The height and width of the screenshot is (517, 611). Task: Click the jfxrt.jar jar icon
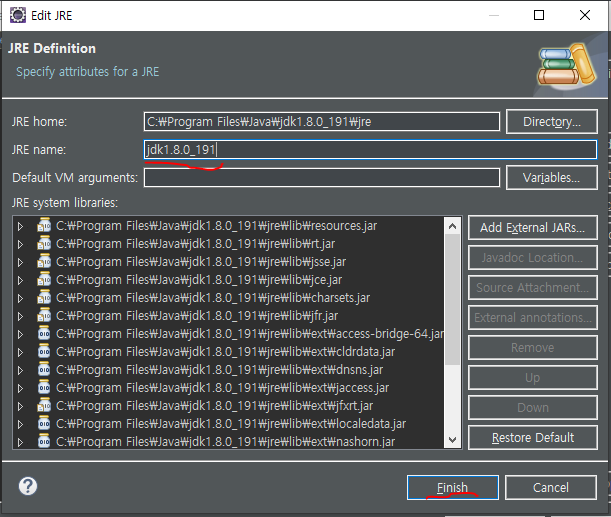coord(44,405)
